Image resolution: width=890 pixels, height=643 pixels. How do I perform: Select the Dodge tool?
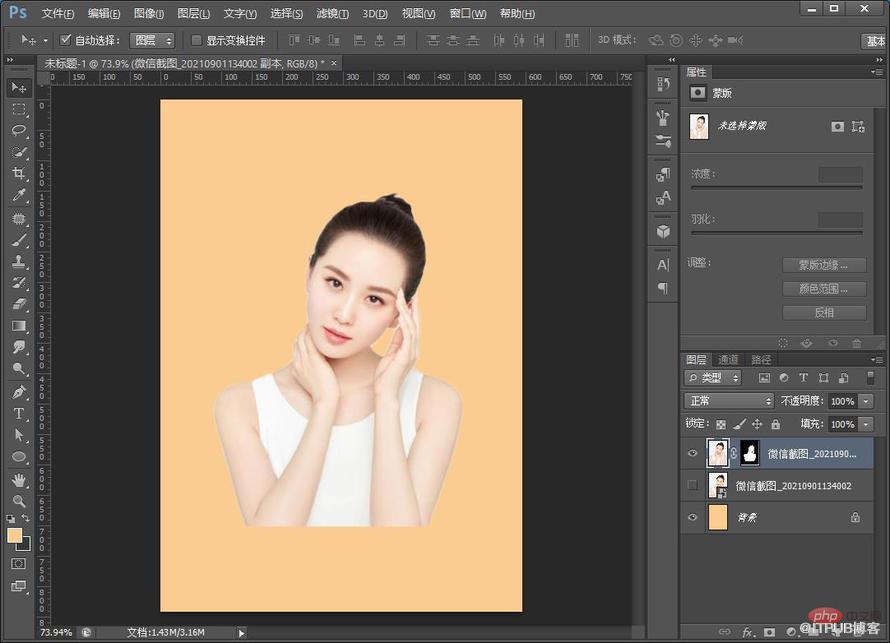tap(19, 369)
